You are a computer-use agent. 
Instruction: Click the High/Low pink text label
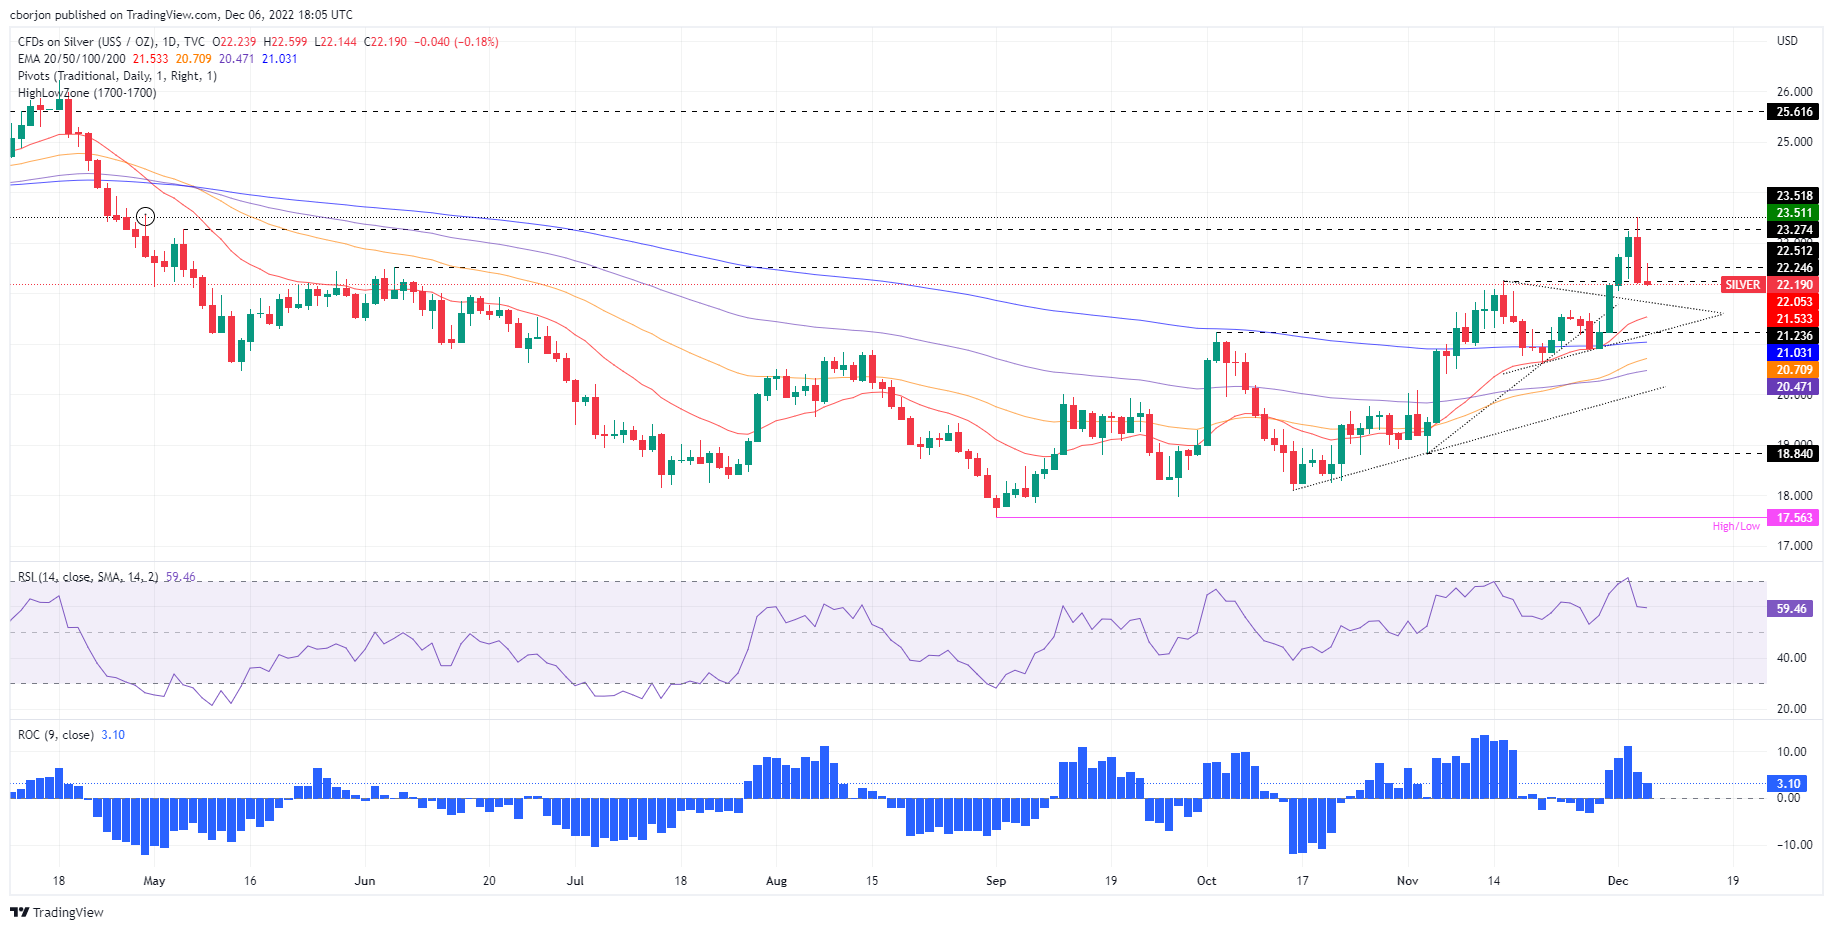1735,526
